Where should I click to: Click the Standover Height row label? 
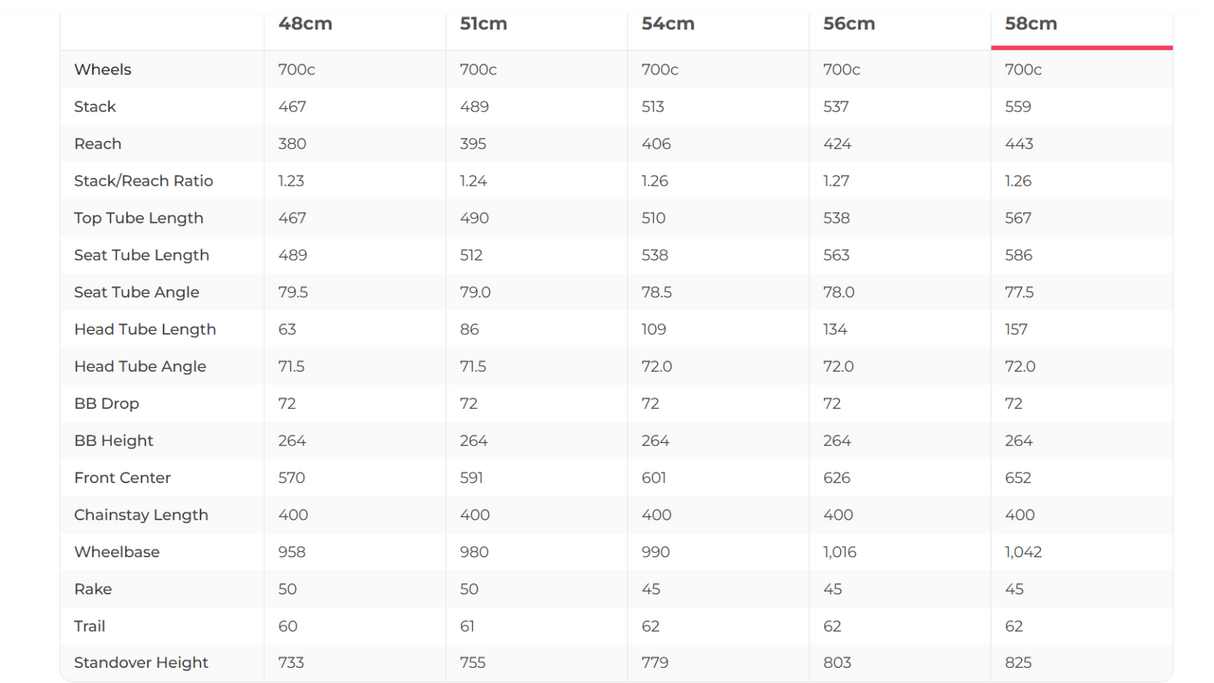tap(141, 663)
